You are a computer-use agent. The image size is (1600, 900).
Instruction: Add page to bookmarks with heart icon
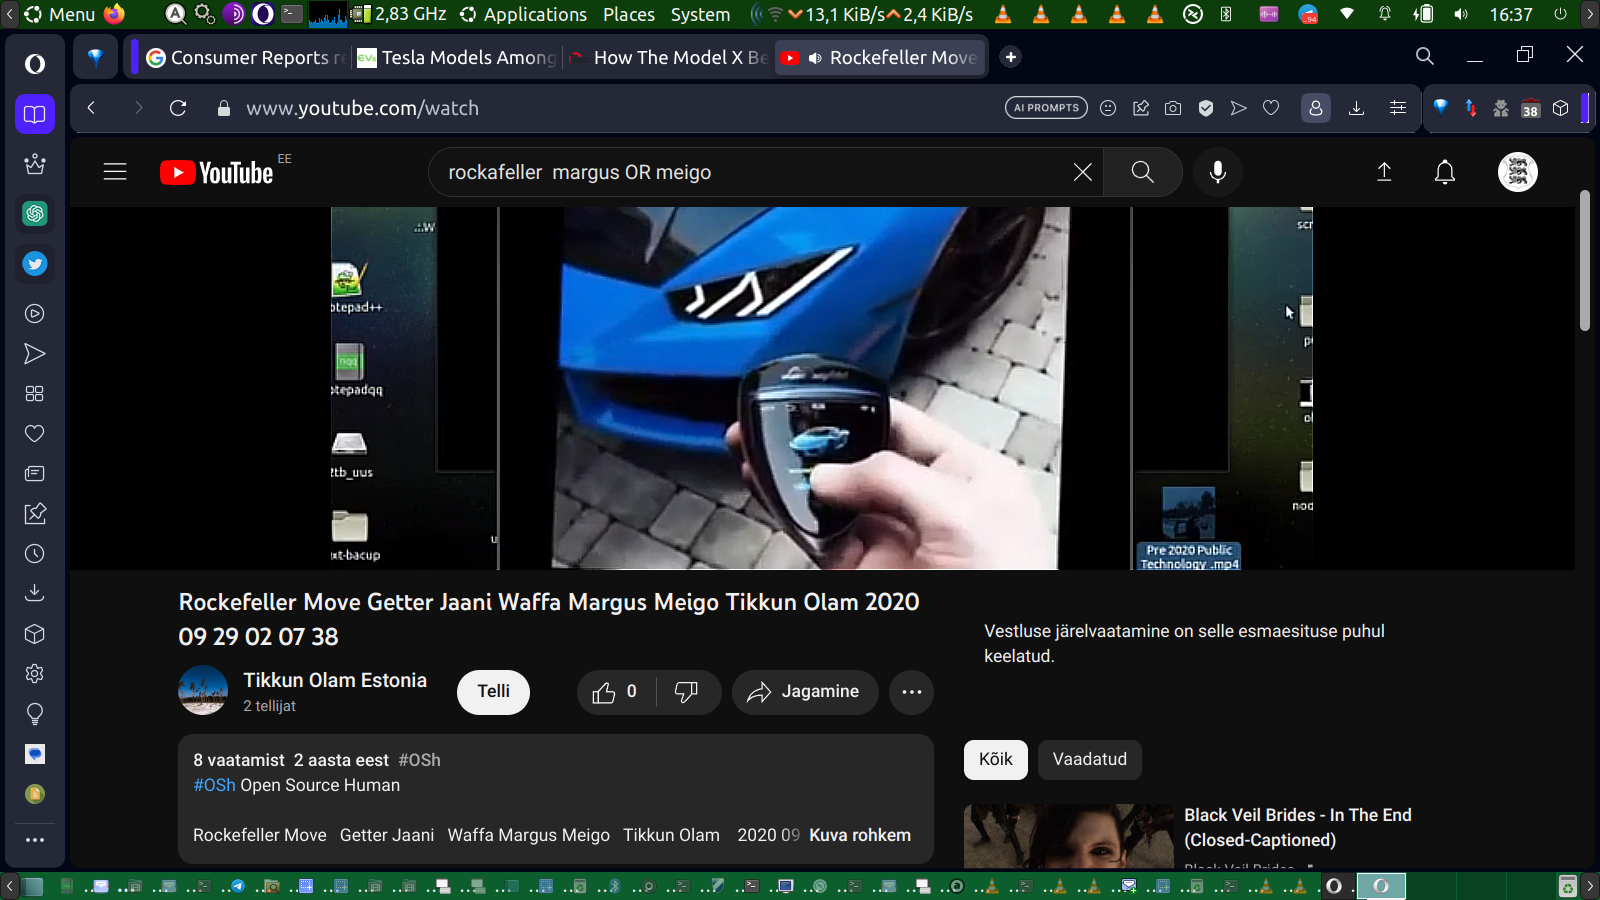point(1271,108)
